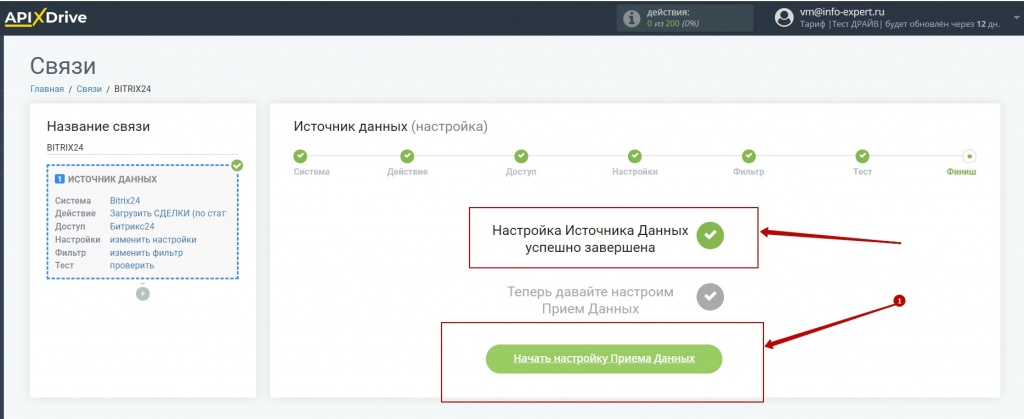Click the Название связи heading
The height and width of the screenshot is (419, 1024).
[x=98, y=127]
